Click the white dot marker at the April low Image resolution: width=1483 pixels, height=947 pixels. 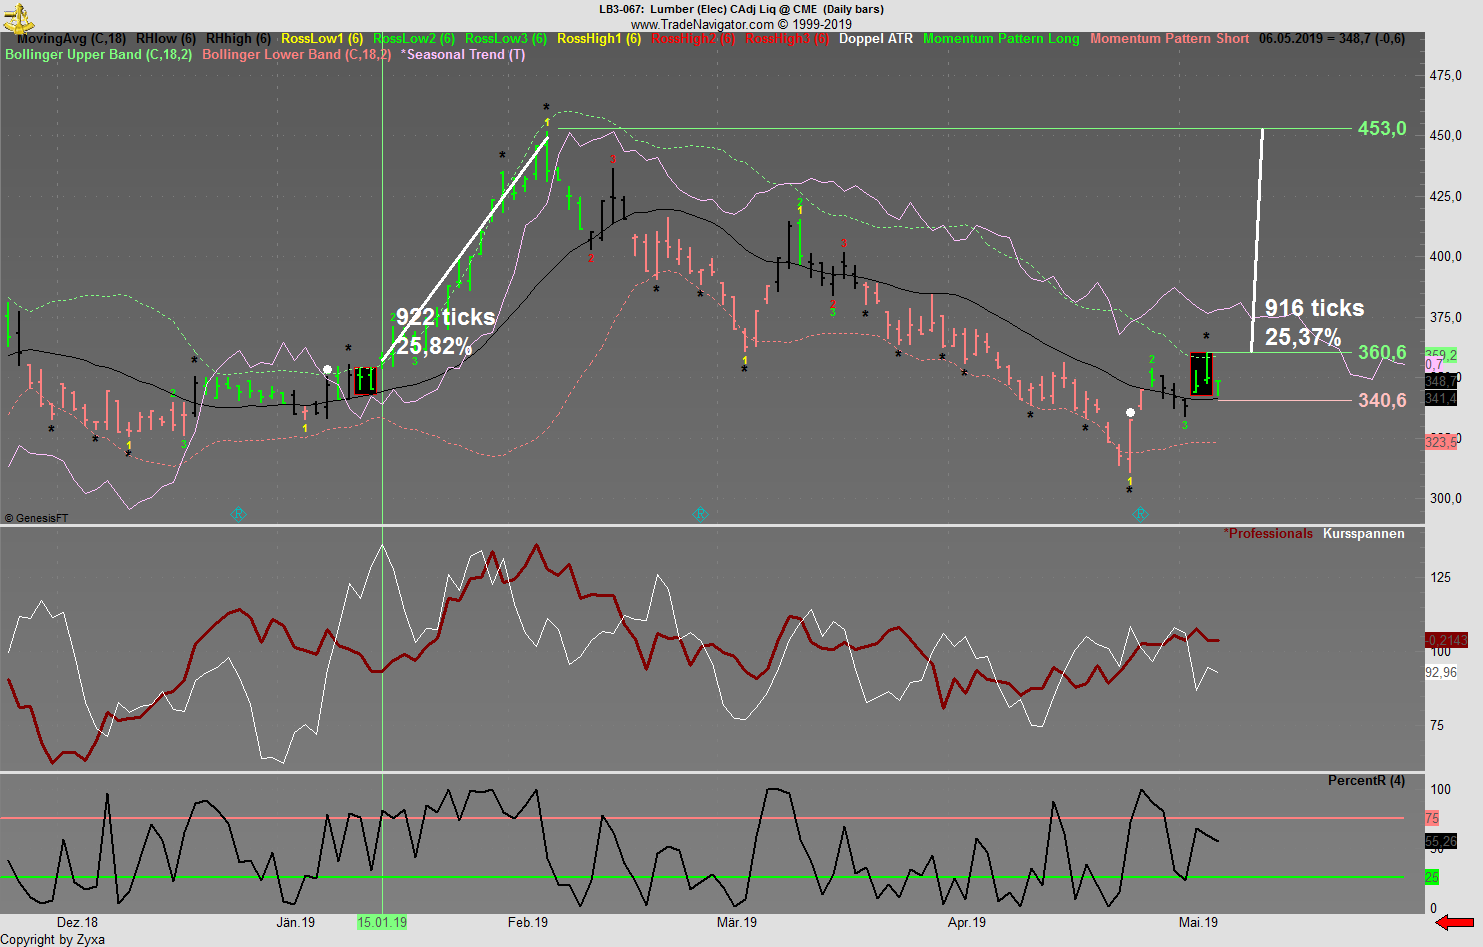(1130, 412)
